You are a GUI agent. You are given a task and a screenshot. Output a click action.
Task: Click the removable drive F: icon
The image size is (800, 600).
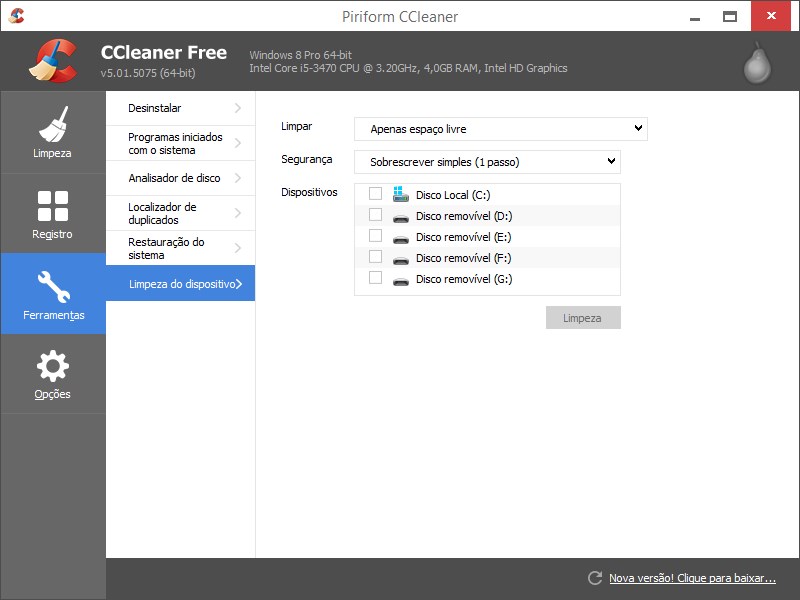coord(401,260)
